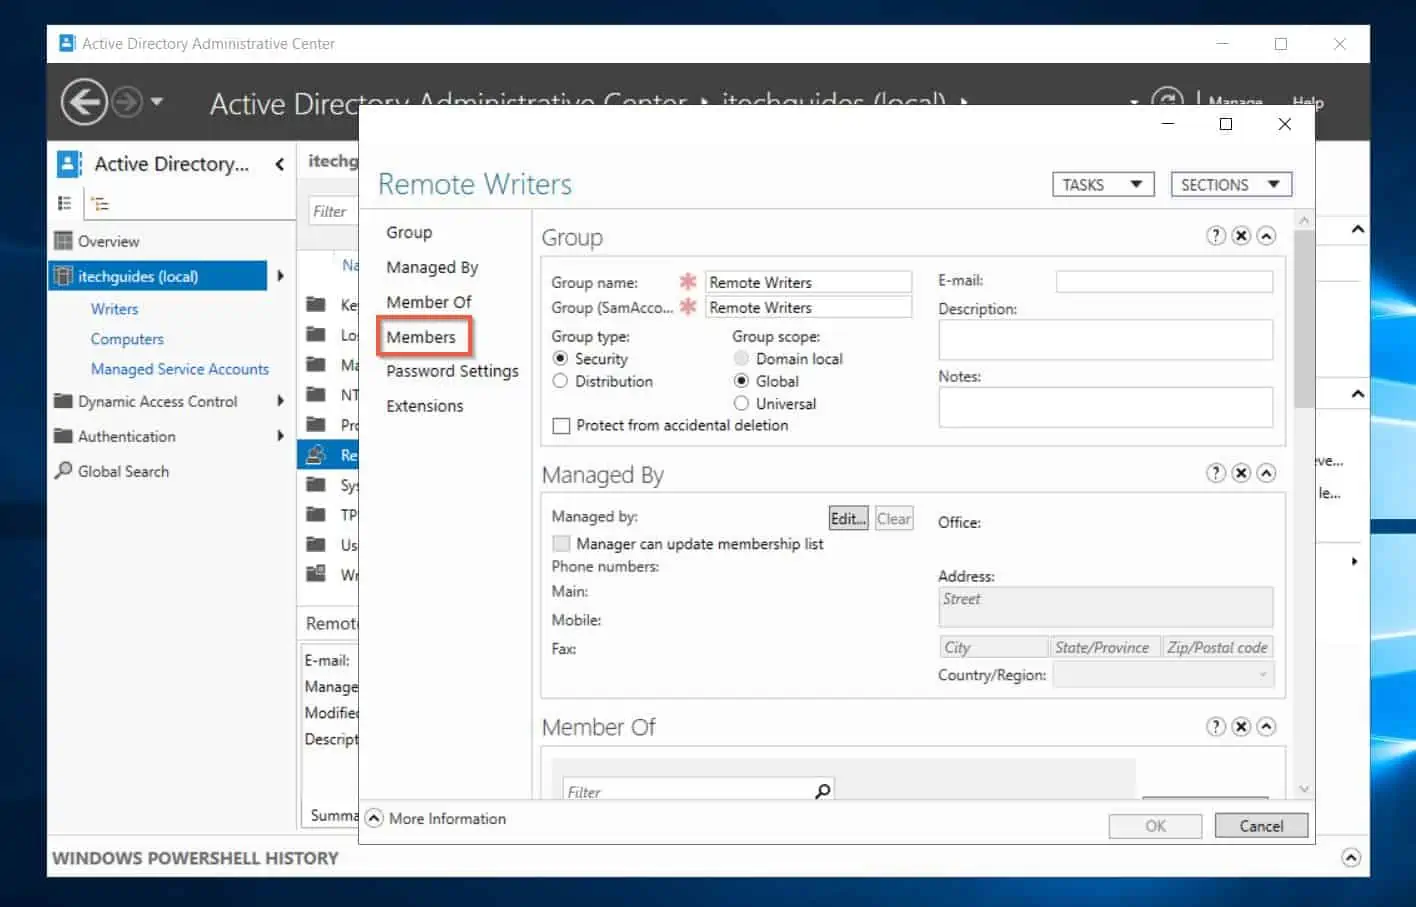
Task: Open help for Member Of section
Action: (x=1215, y=727)
